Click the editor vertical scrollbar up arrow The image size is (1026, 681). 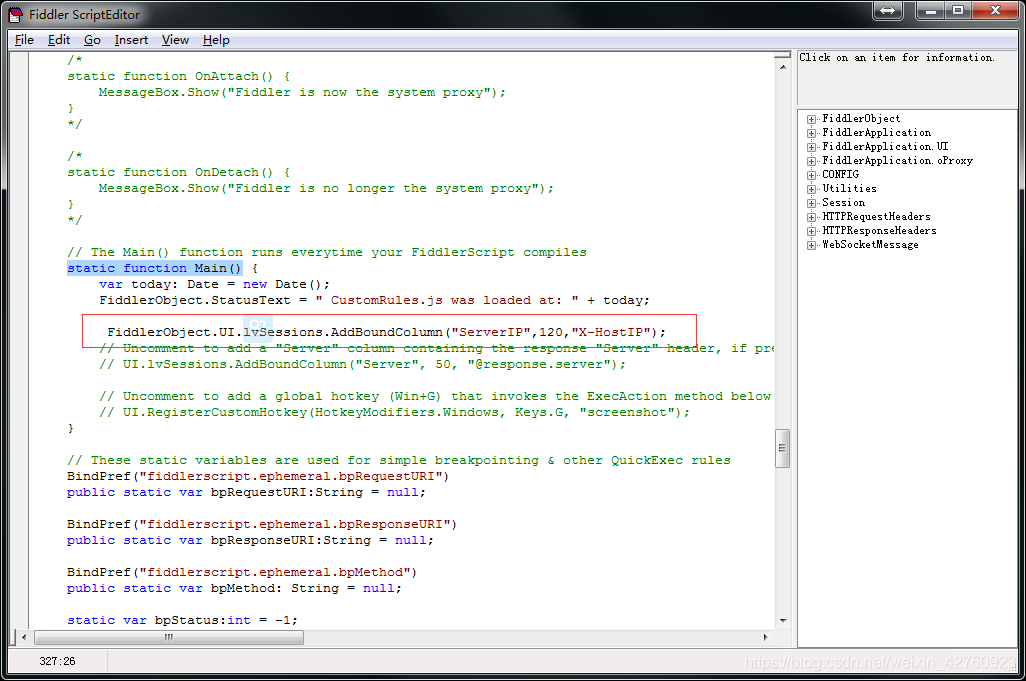coord(783,67)
